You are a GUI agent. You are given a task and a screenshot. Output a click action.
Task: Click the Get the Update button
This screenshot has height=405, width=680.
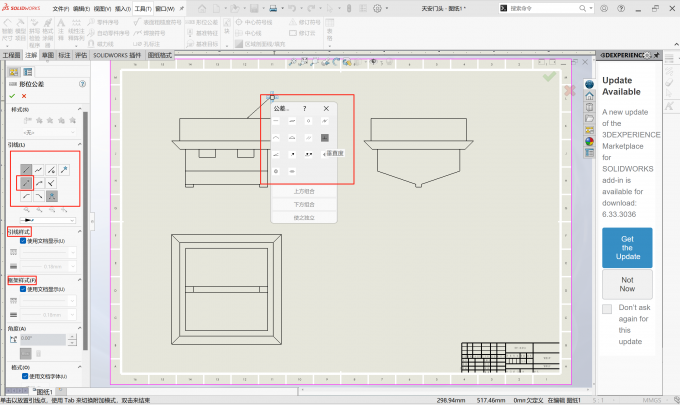pyautogui.click(x=627, y=248)
